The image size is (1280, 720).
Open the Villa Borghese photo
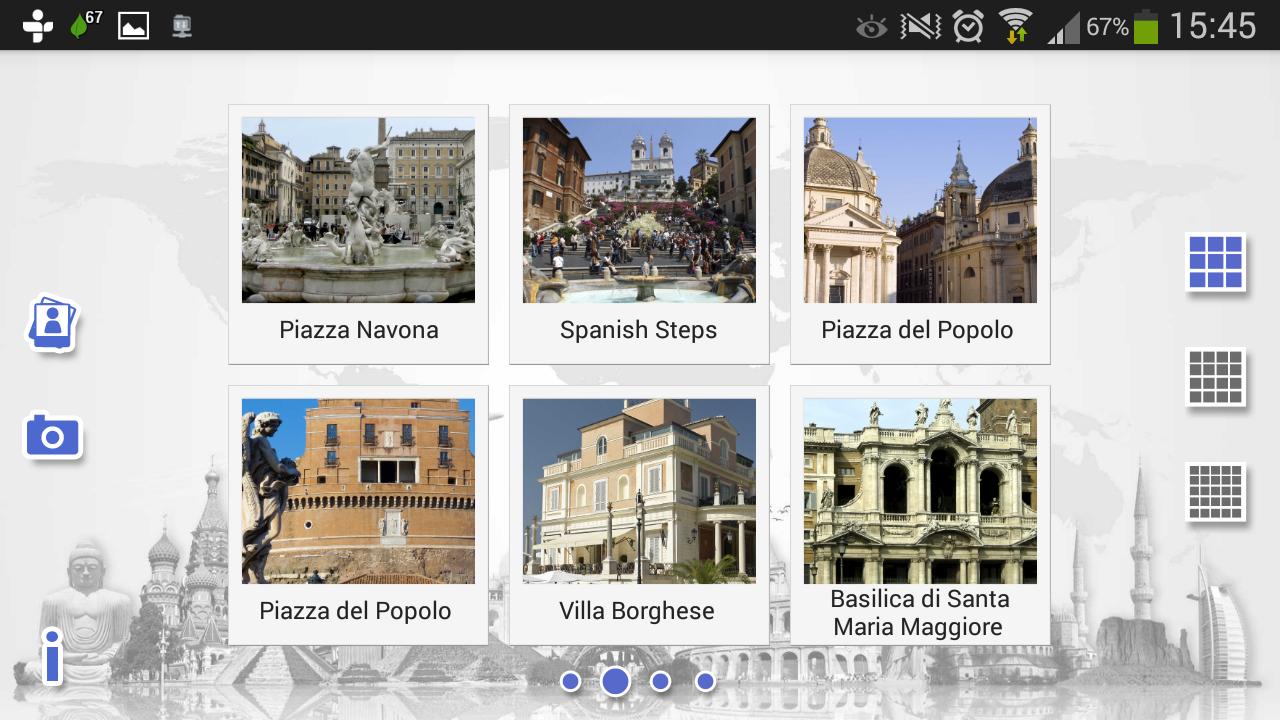(639, 491)
